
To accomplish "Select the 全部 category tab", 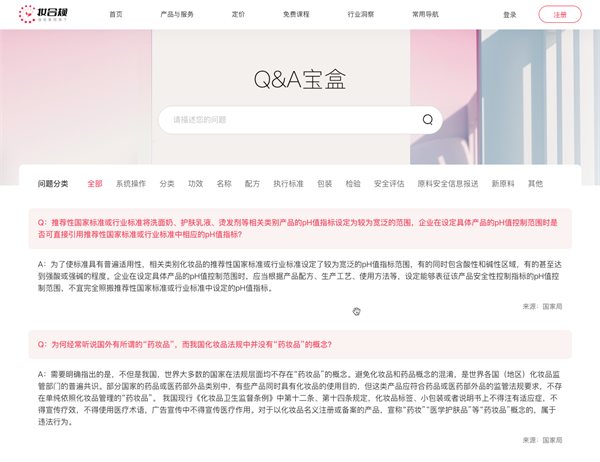I will (x=95, y=184).
